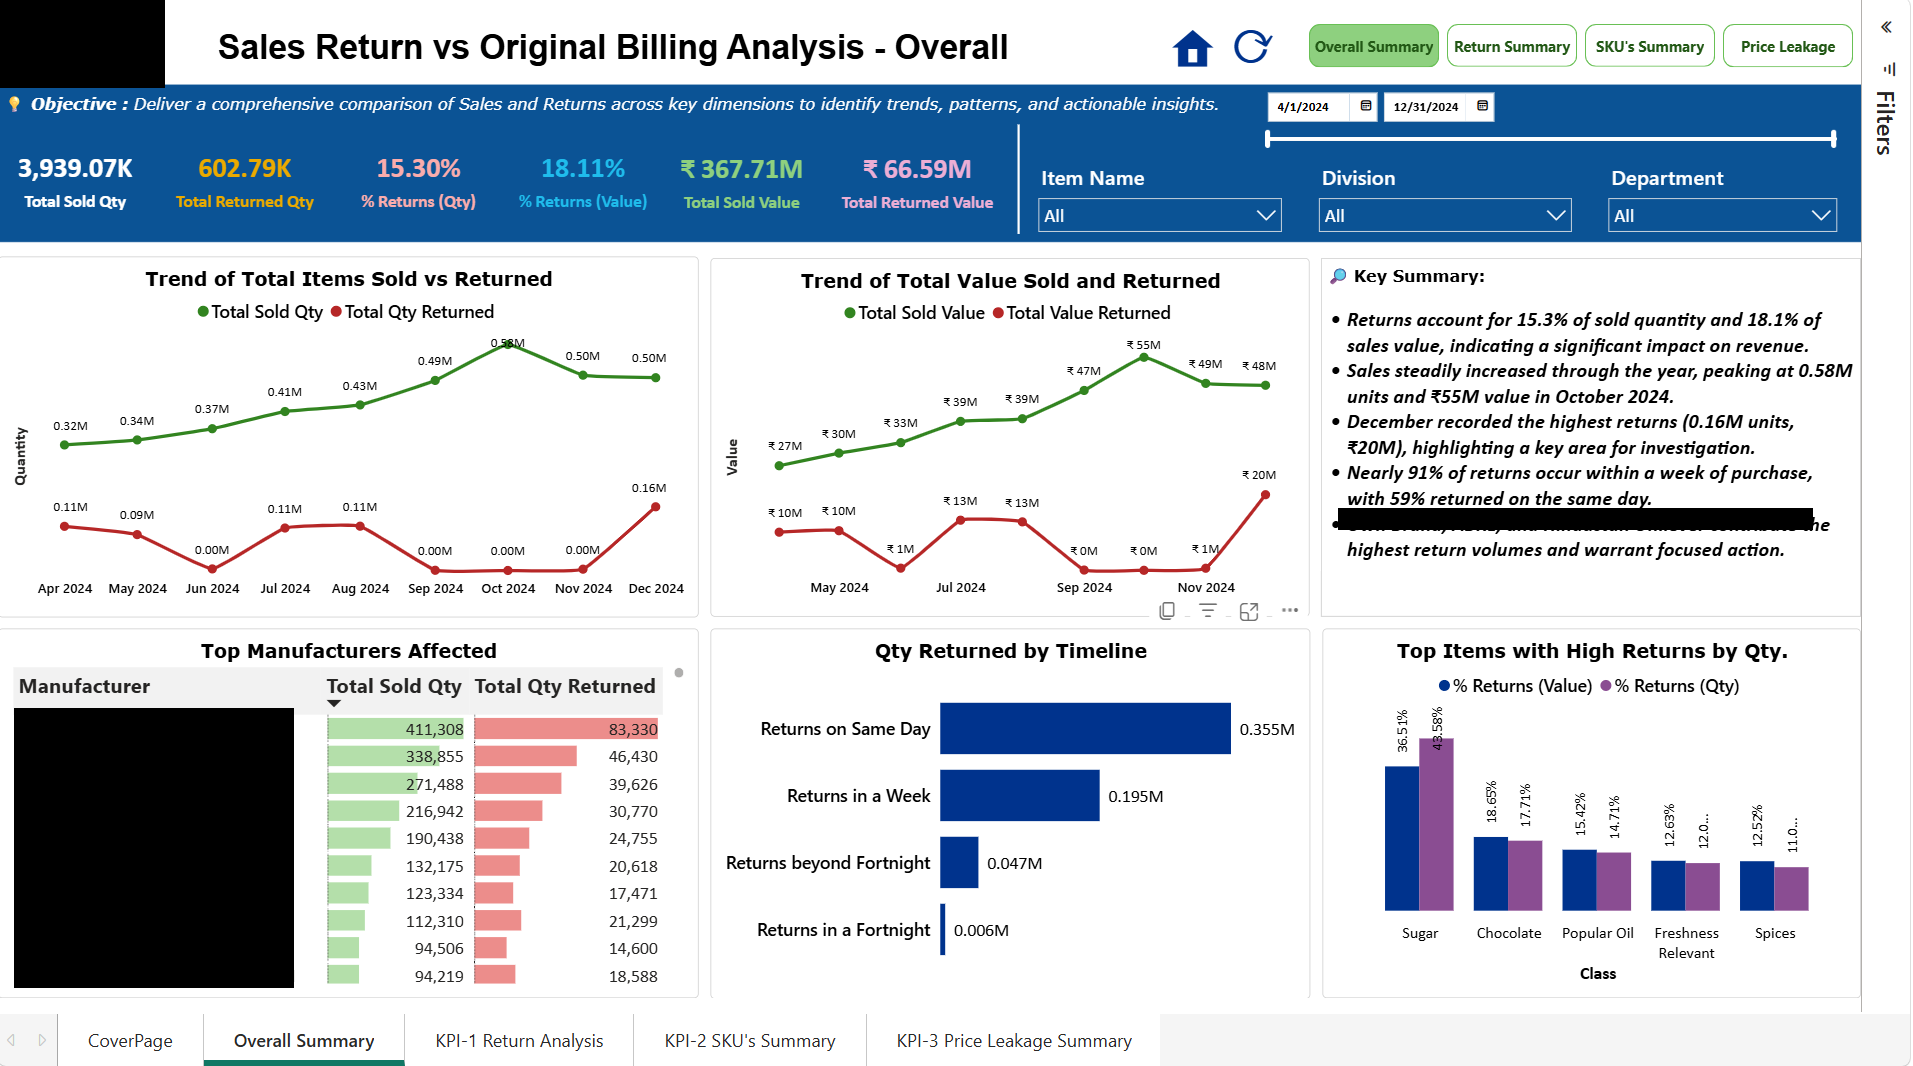Click the Home icon in the header
The height and width of the screenshot is (1066, 1913).
coord(1192,48)
